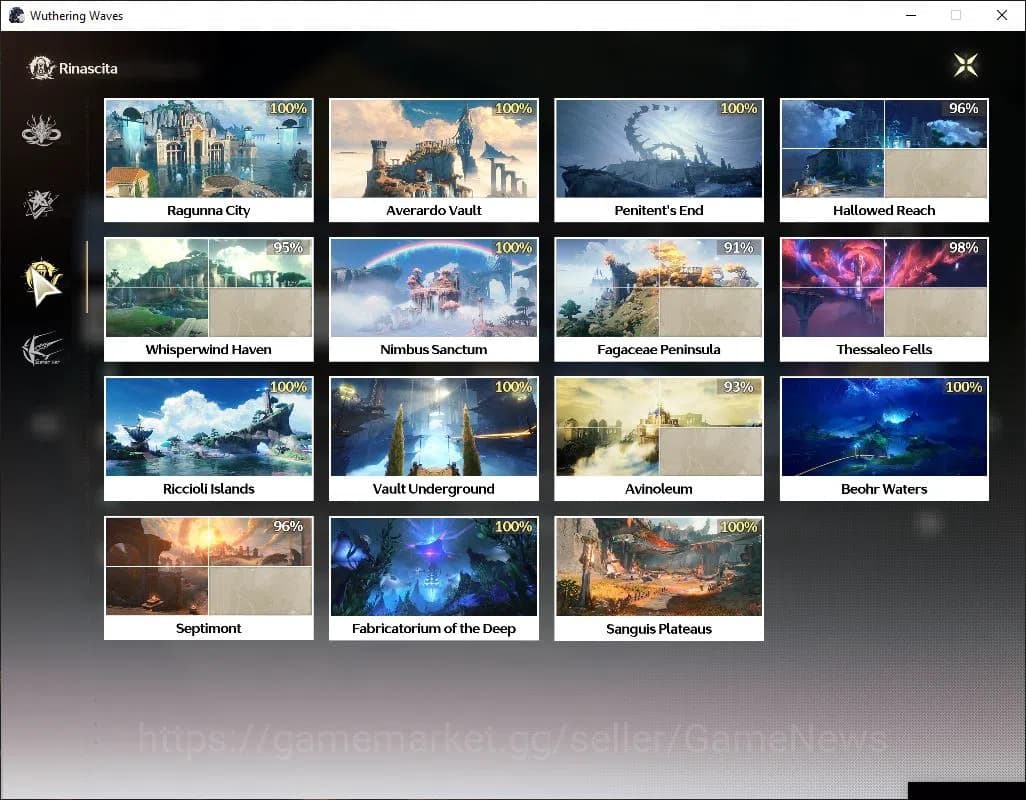Click the Rinascita emblem icon in header
Viewport: 1026px width, 800px height.
tap(41, 68)
